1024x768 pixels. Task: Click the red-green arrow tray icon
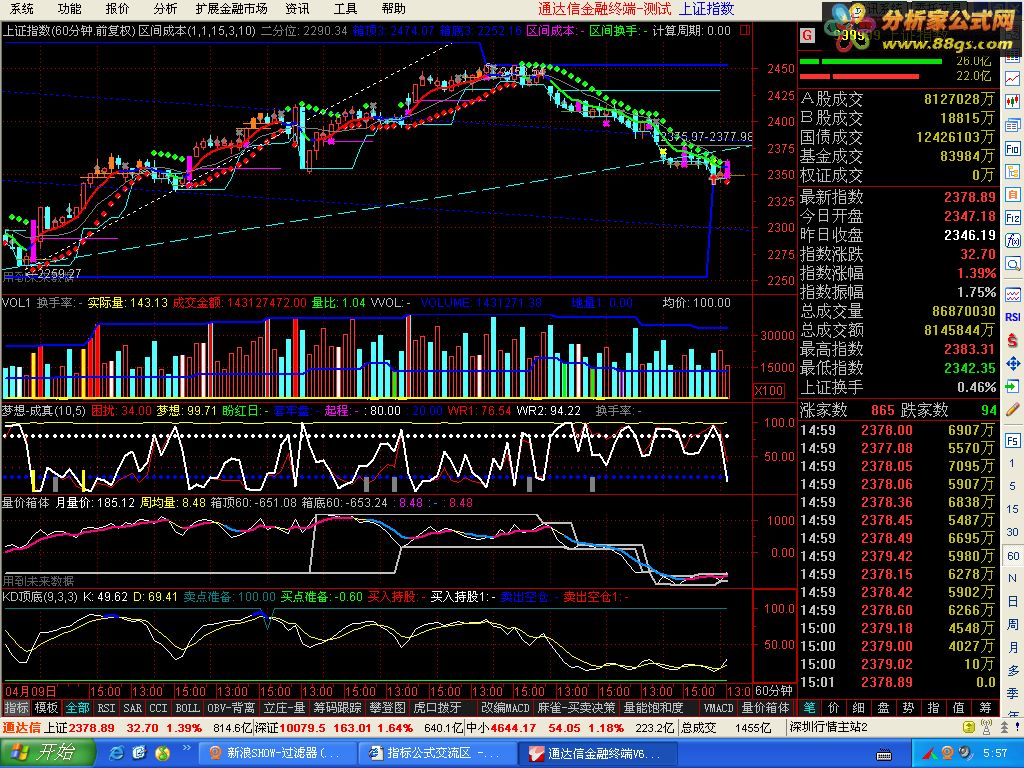pos(932,754)
